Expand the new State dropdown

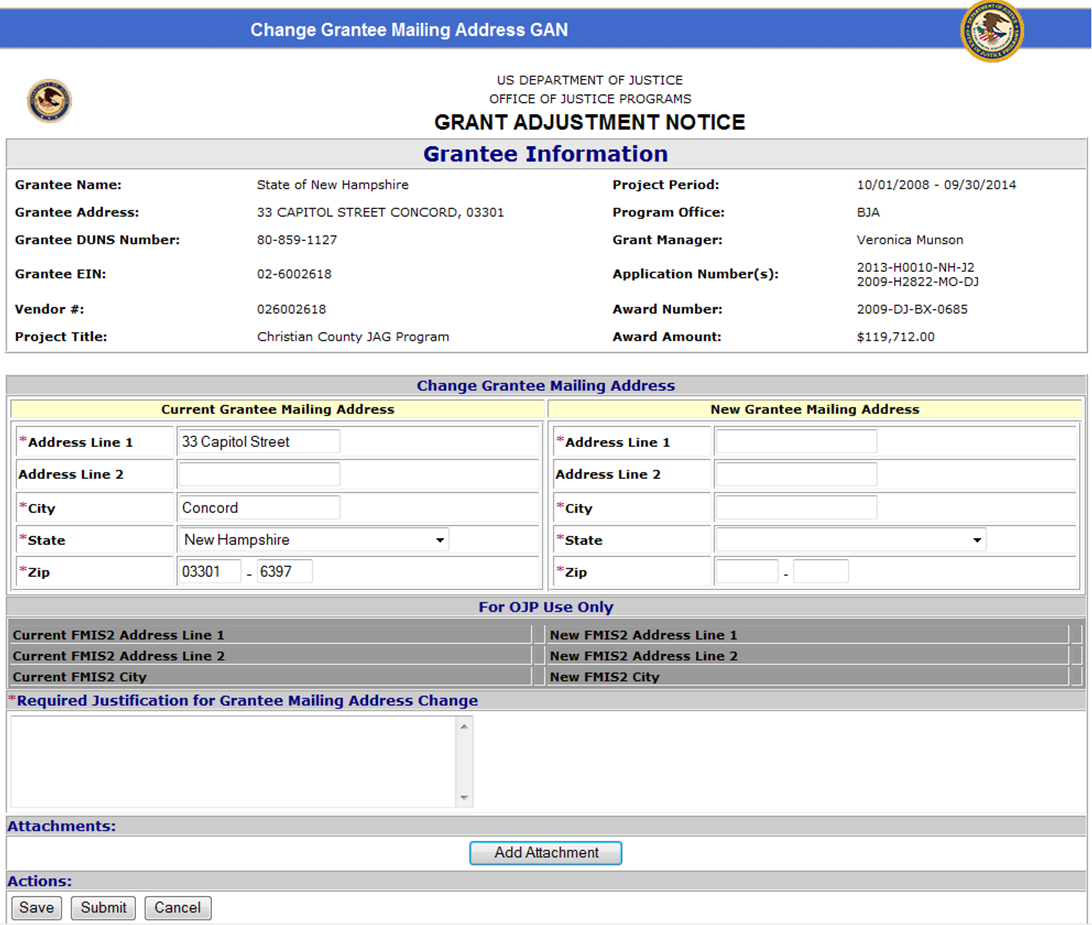click(850, 540)
